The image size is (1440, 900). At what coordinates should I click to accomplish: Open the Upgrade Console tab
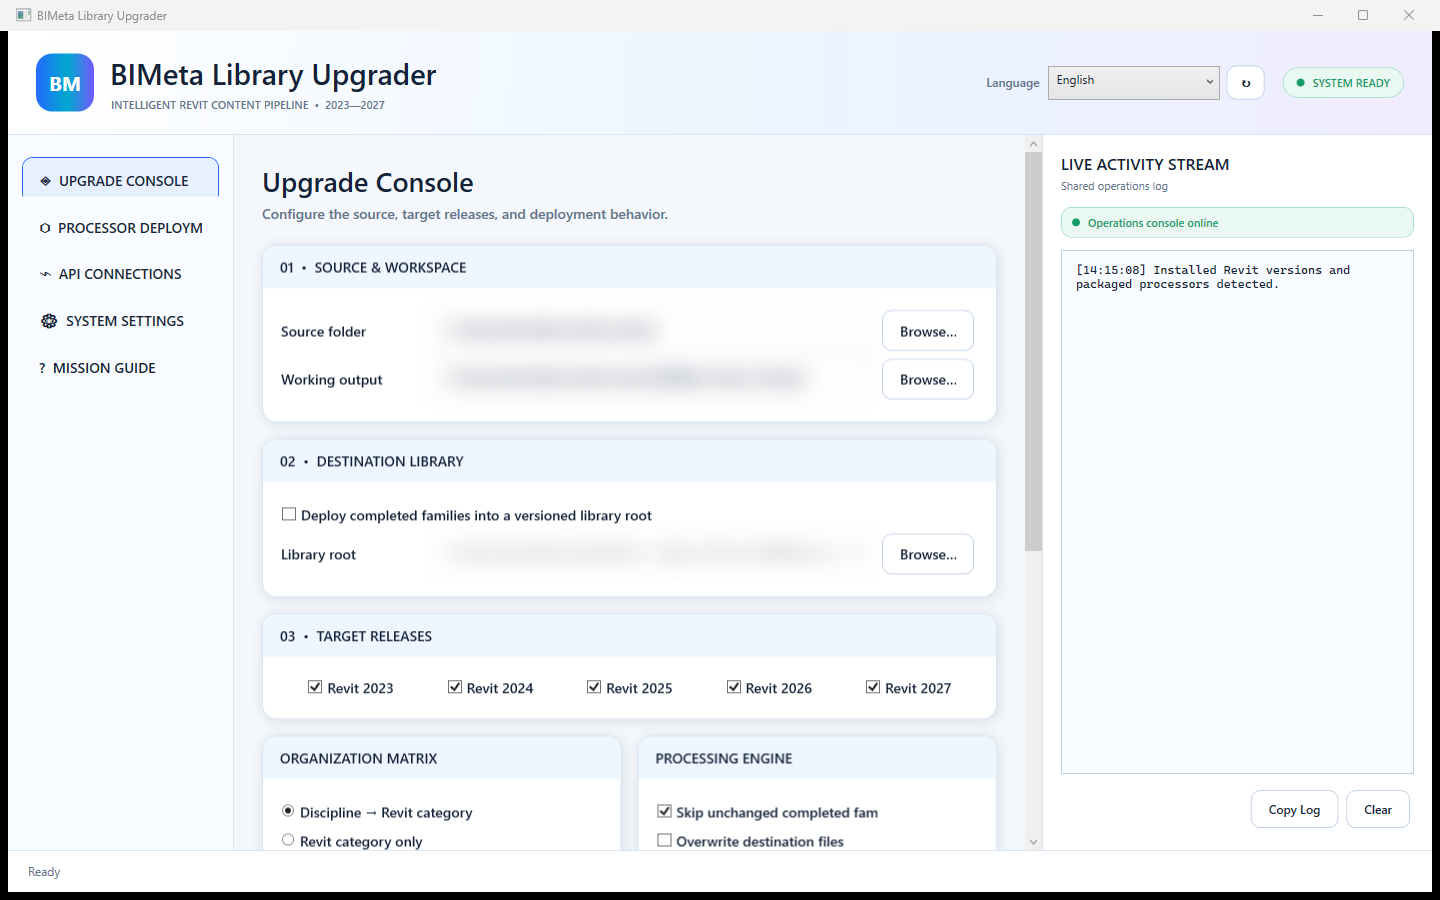click(x=120, y=179)
